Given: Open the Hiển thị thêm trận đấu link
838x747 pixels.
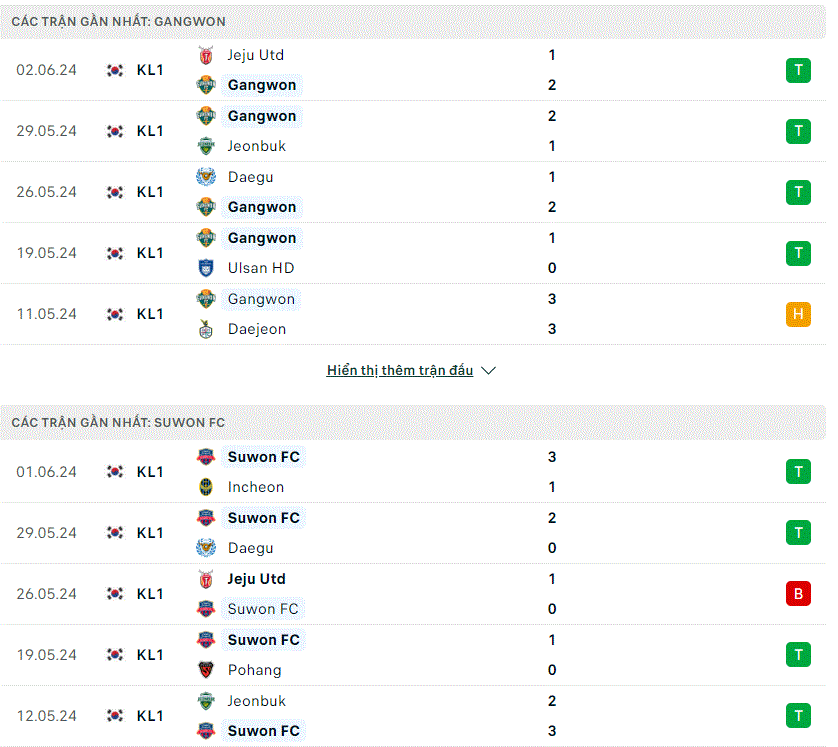Looking at the screenshot, I should click(x=400, y=370).
